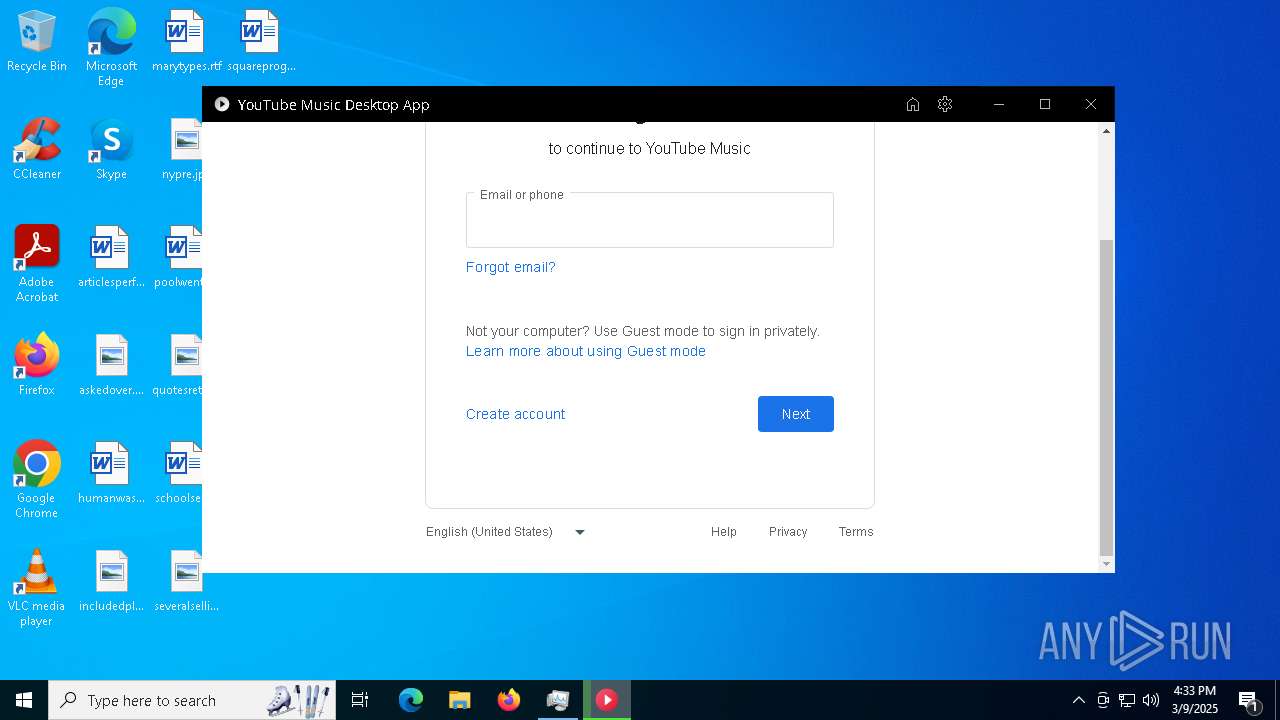Click the scrollbar up arrow
The image size is (1280, 720).
(1106, 131)
